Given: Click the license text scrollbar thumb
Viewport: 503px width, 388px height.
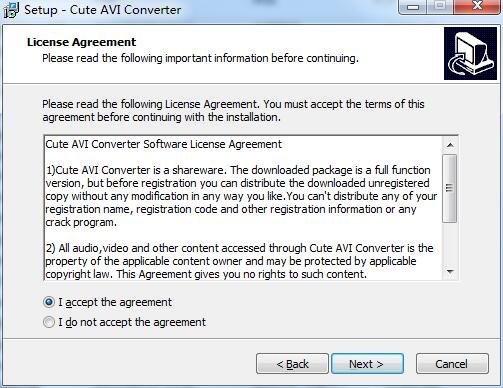Looking at the screenshot, I should (x=450, y=188).
